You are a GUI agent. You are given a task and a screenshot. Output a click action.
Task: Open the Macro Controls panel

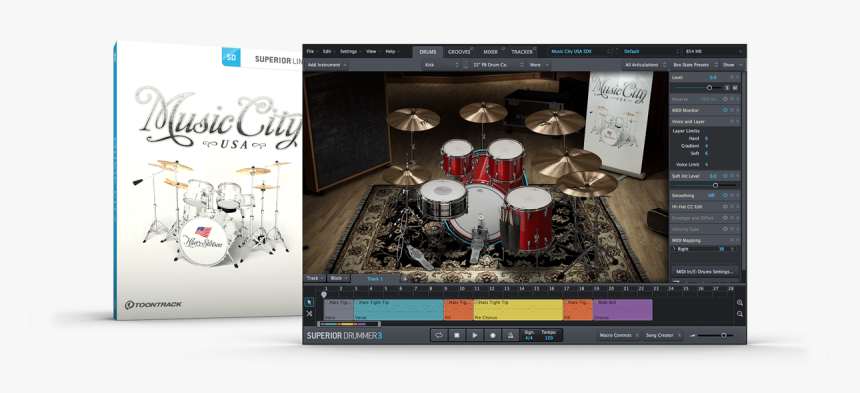pos(618,335)
